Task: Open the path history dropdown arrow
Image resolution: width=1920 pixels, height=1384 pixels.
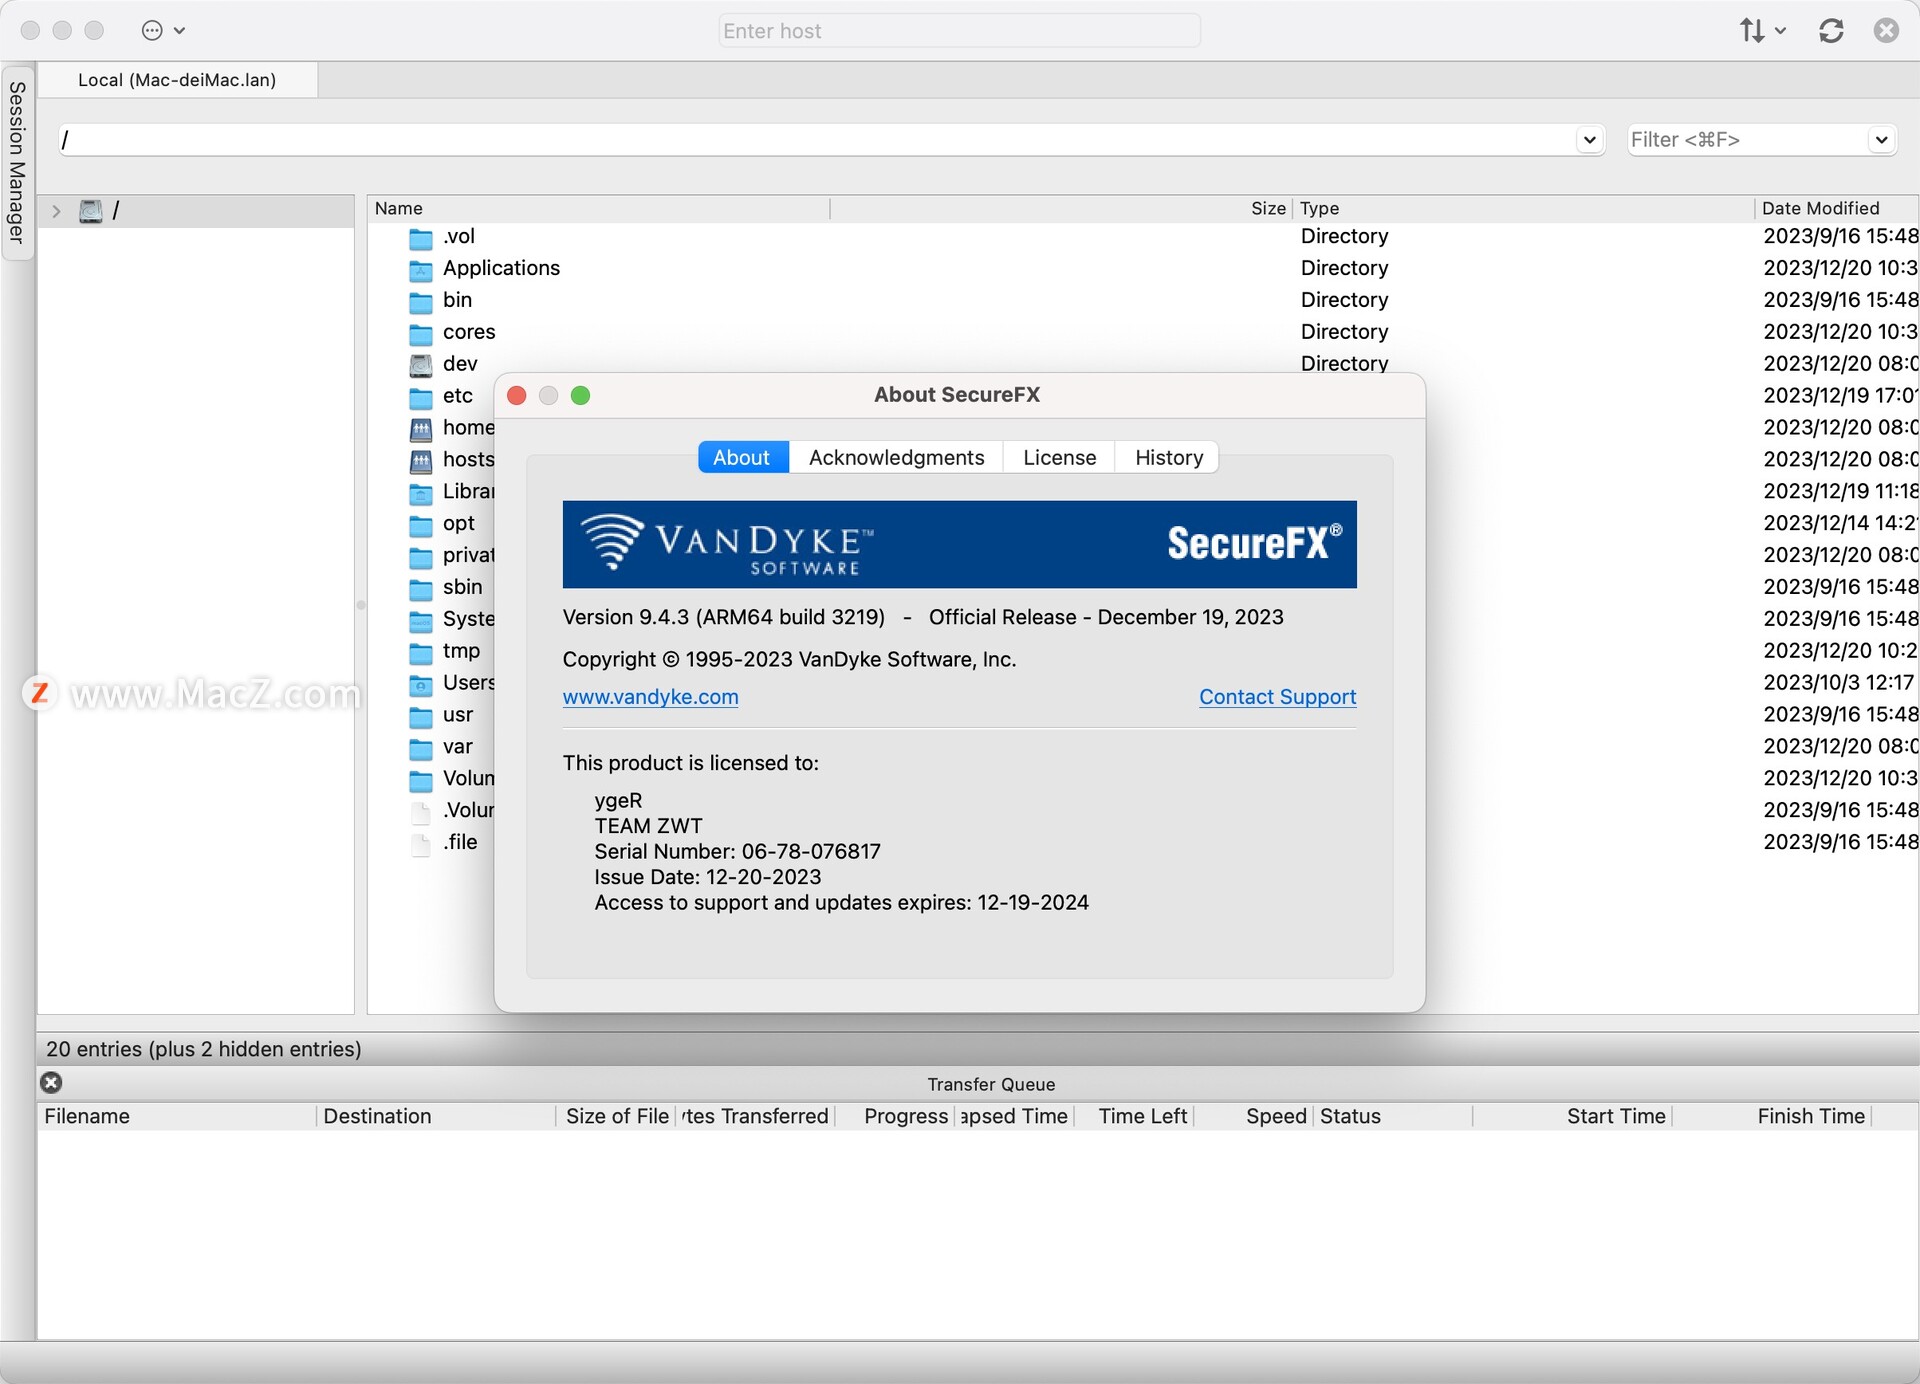Action: [1589, 140]
